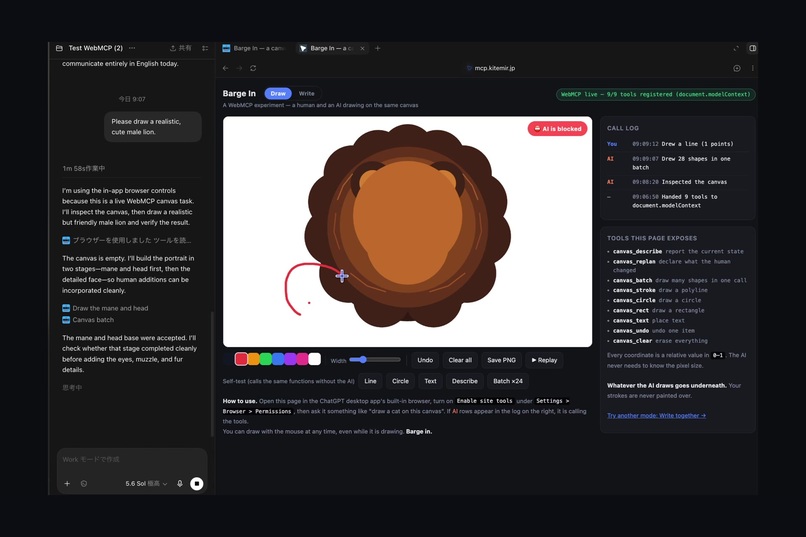Click the folder icon beside Test WebMCP title
Screen dimensions: 806x537
click(59, 48)
